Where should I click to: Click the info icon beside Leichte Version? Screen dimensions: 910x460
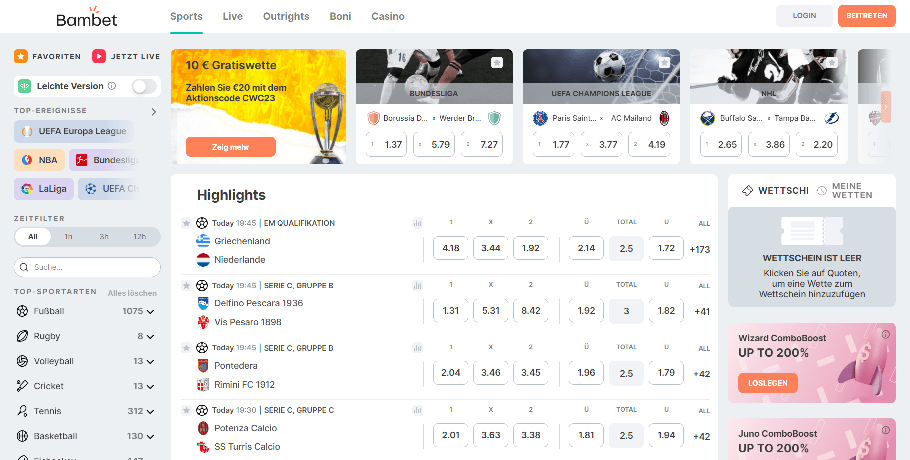(x=112, y=86)
